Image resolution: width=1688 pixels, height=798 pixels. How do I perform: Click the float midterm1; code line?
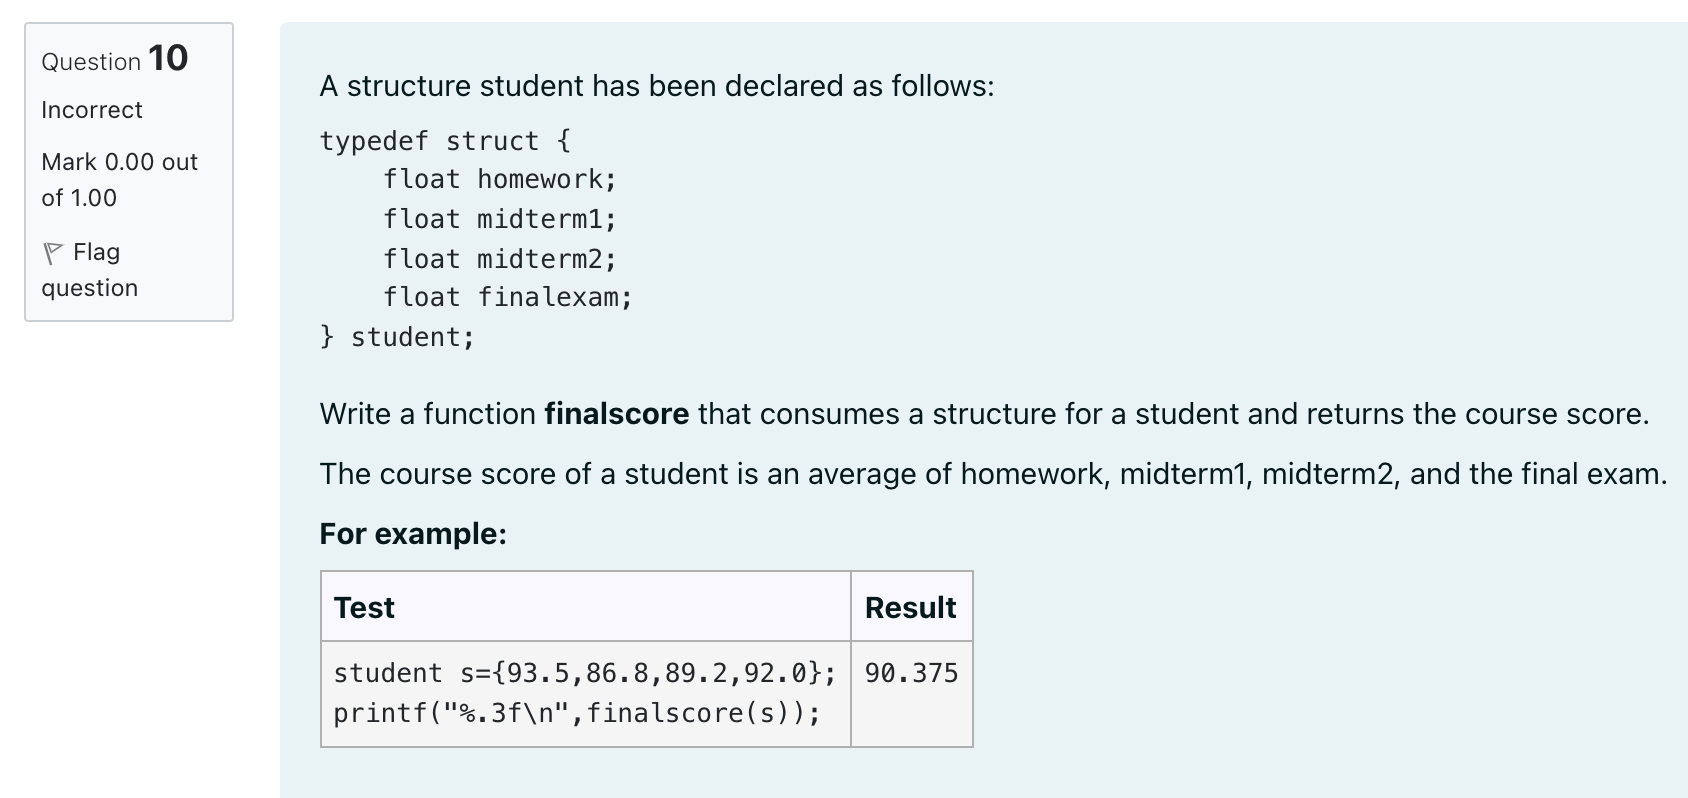click(x=500, y=219)
